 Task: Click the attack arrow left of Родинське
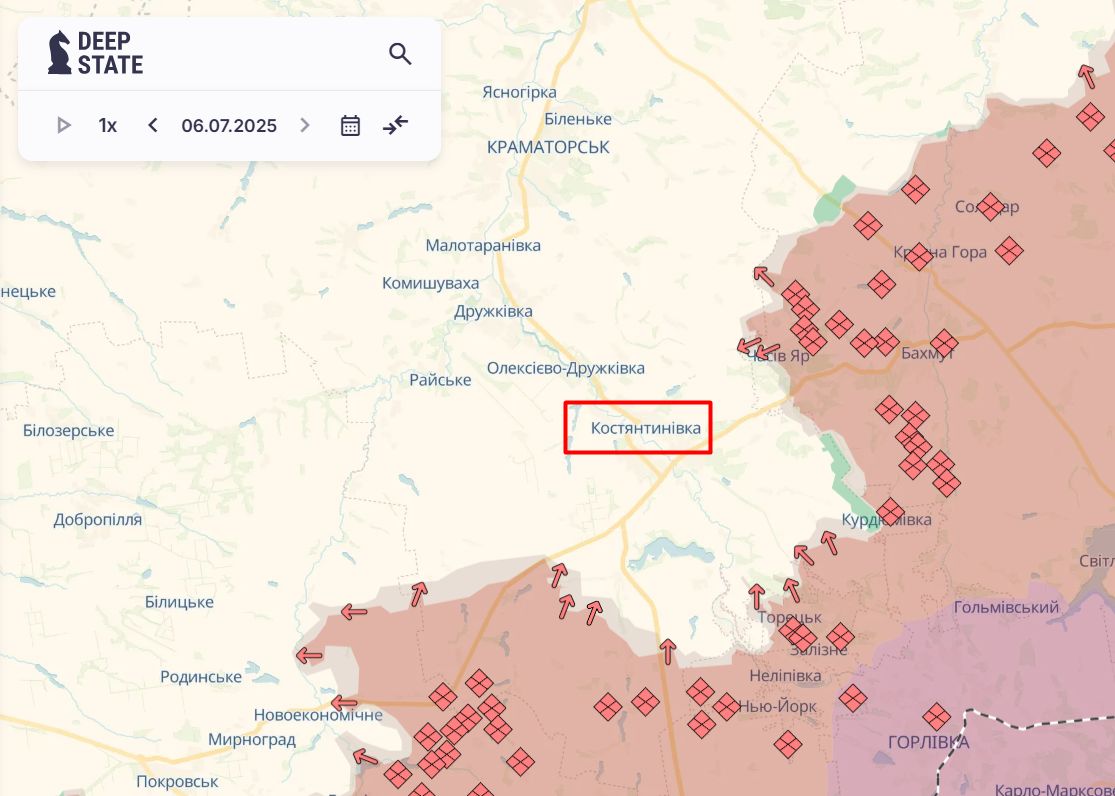click(x=309, y=656)
